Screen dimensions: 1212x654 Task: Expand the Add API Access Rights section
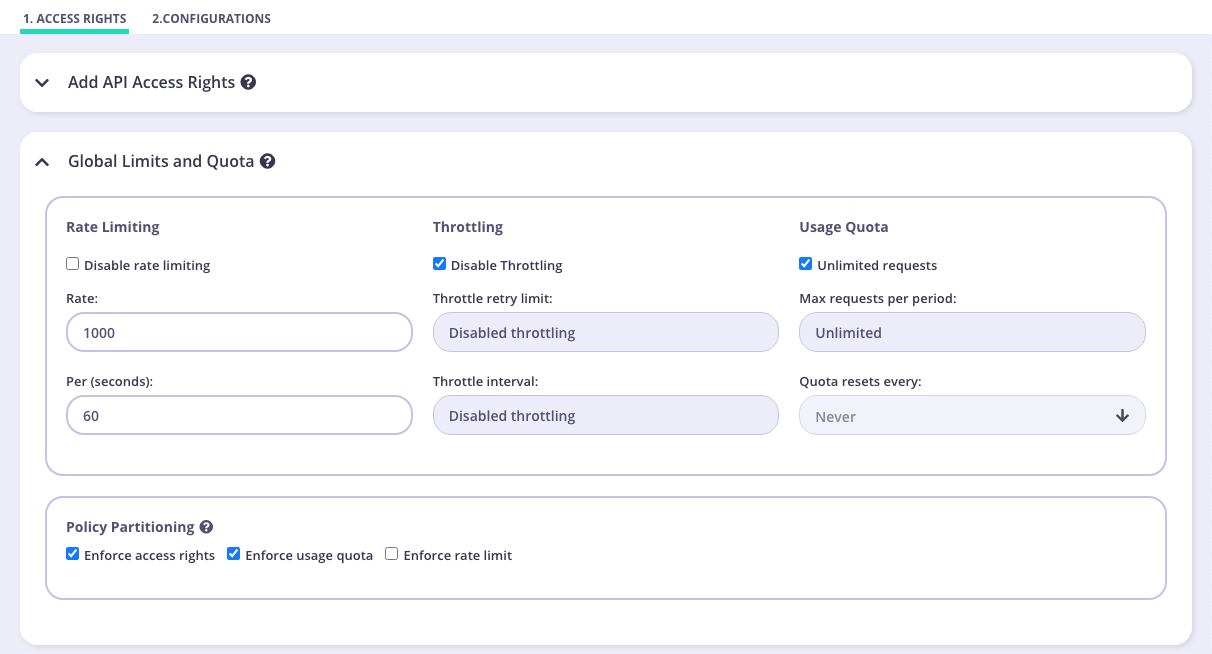click(x=42, y=83)
